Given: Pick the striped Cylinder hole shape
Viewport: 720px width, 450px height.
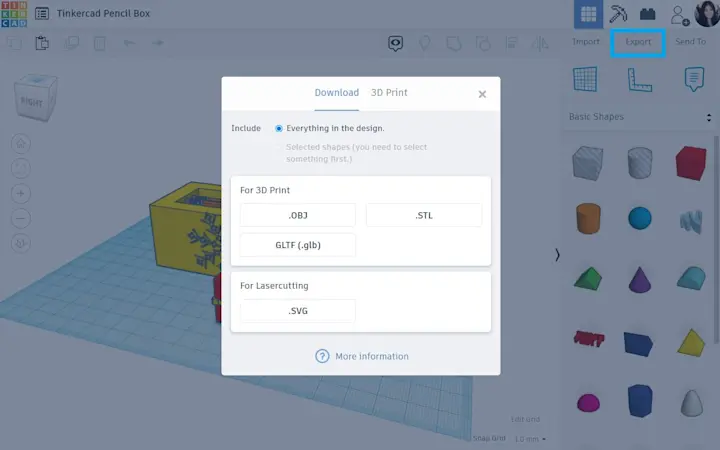Looking at the screenshot, I should click(640, 163).
